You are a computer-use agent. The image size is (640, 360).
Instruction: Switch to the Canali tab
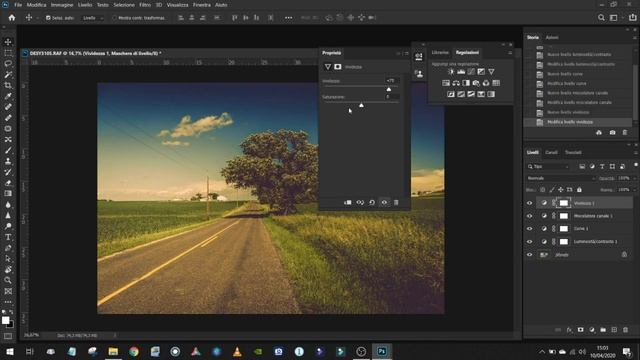[551, 153]
